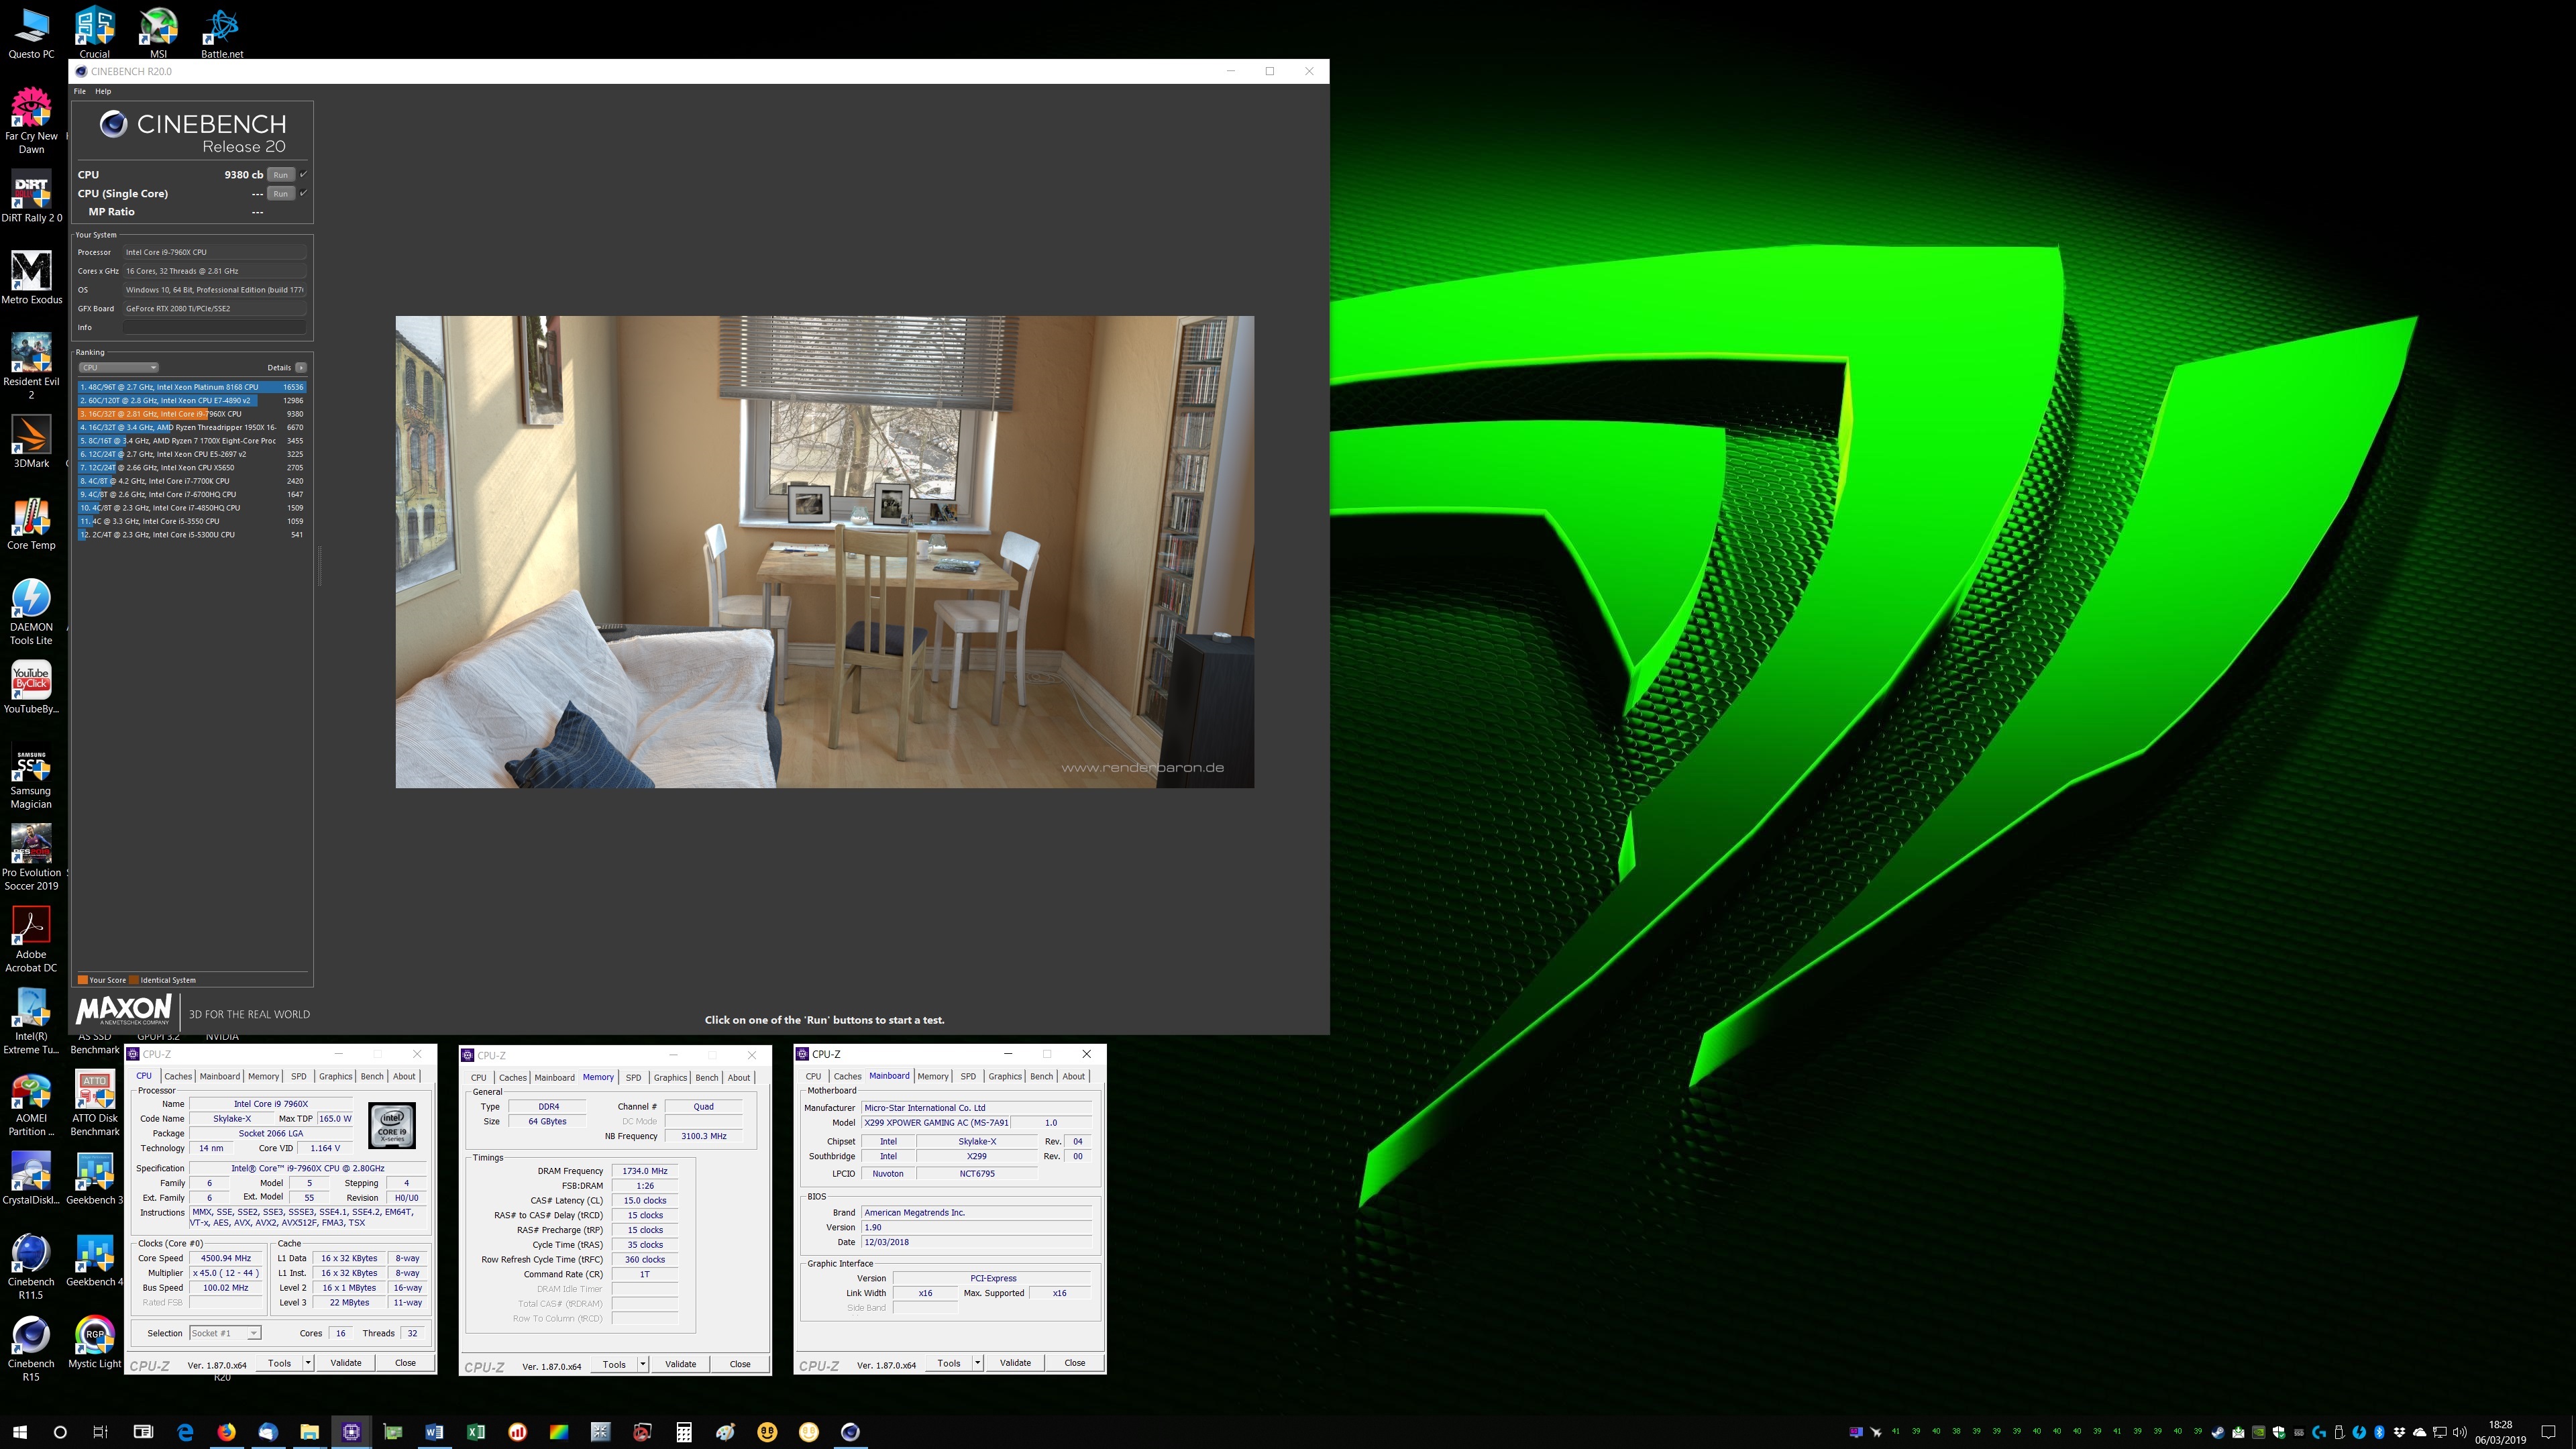Open Firefox from the taskbar
The height and width of the screenshot is (1449, 2576).
(227, 1432)
